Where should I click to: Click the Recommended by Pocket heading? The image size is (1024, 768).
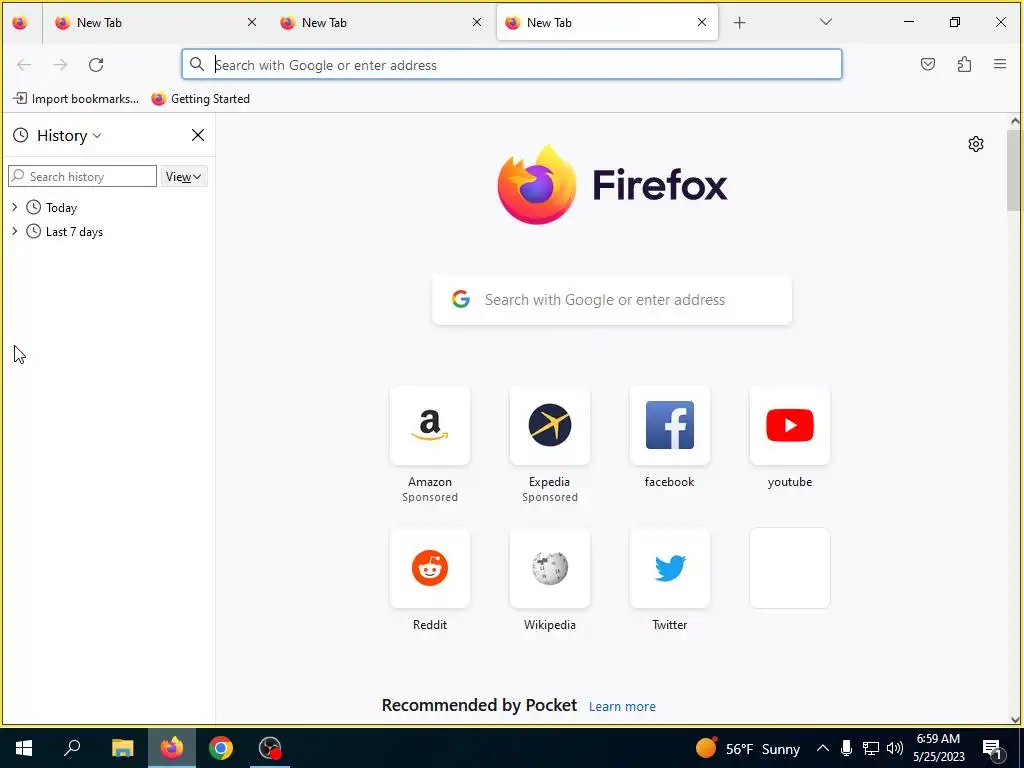(x=479, y=705)
